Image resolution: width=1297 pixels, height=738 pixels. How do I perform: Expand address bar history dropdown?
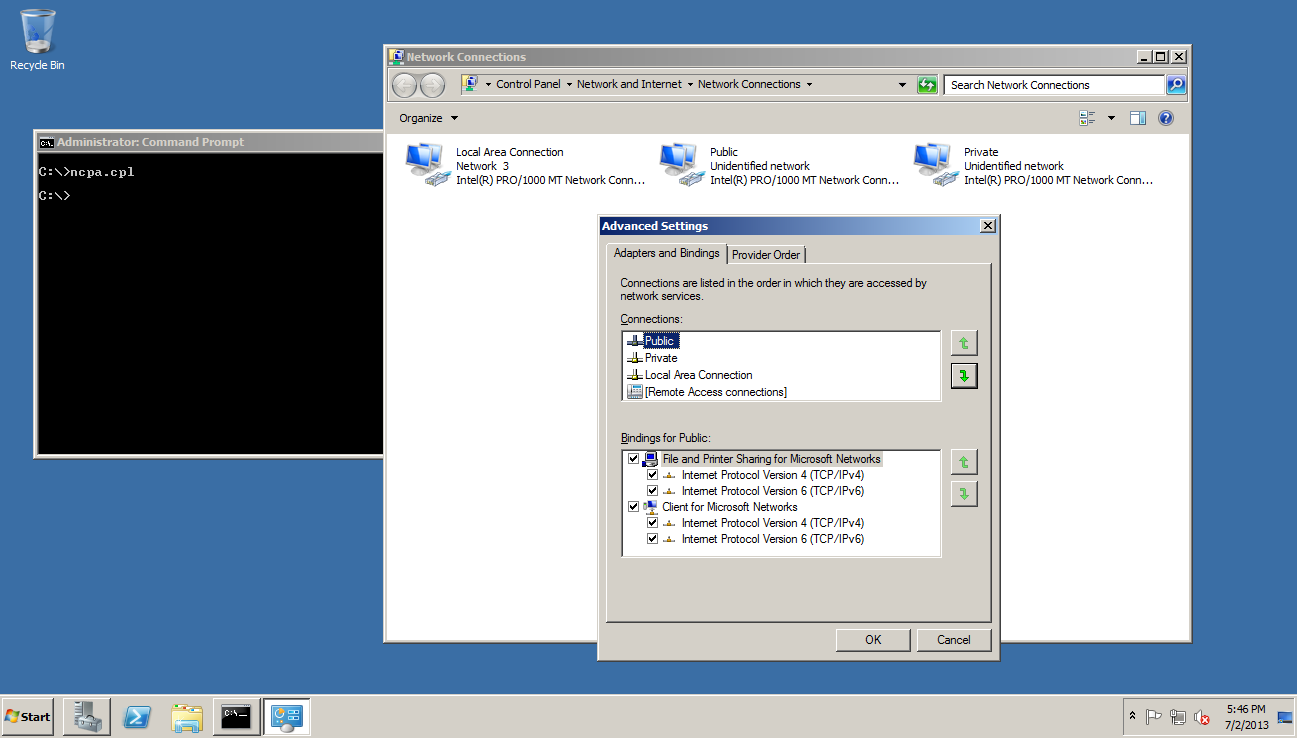click(x=902, y=85)
